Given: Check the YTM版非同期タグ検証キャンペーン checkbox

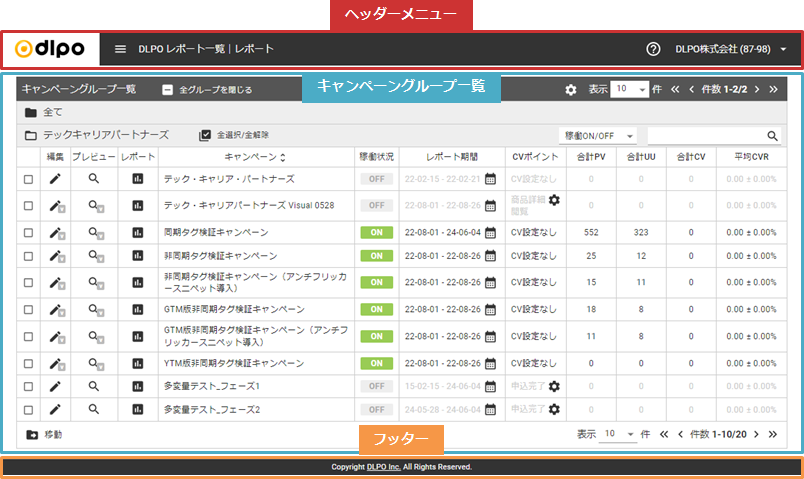Looking at the screenshot, I should click(x=28, y=364).
